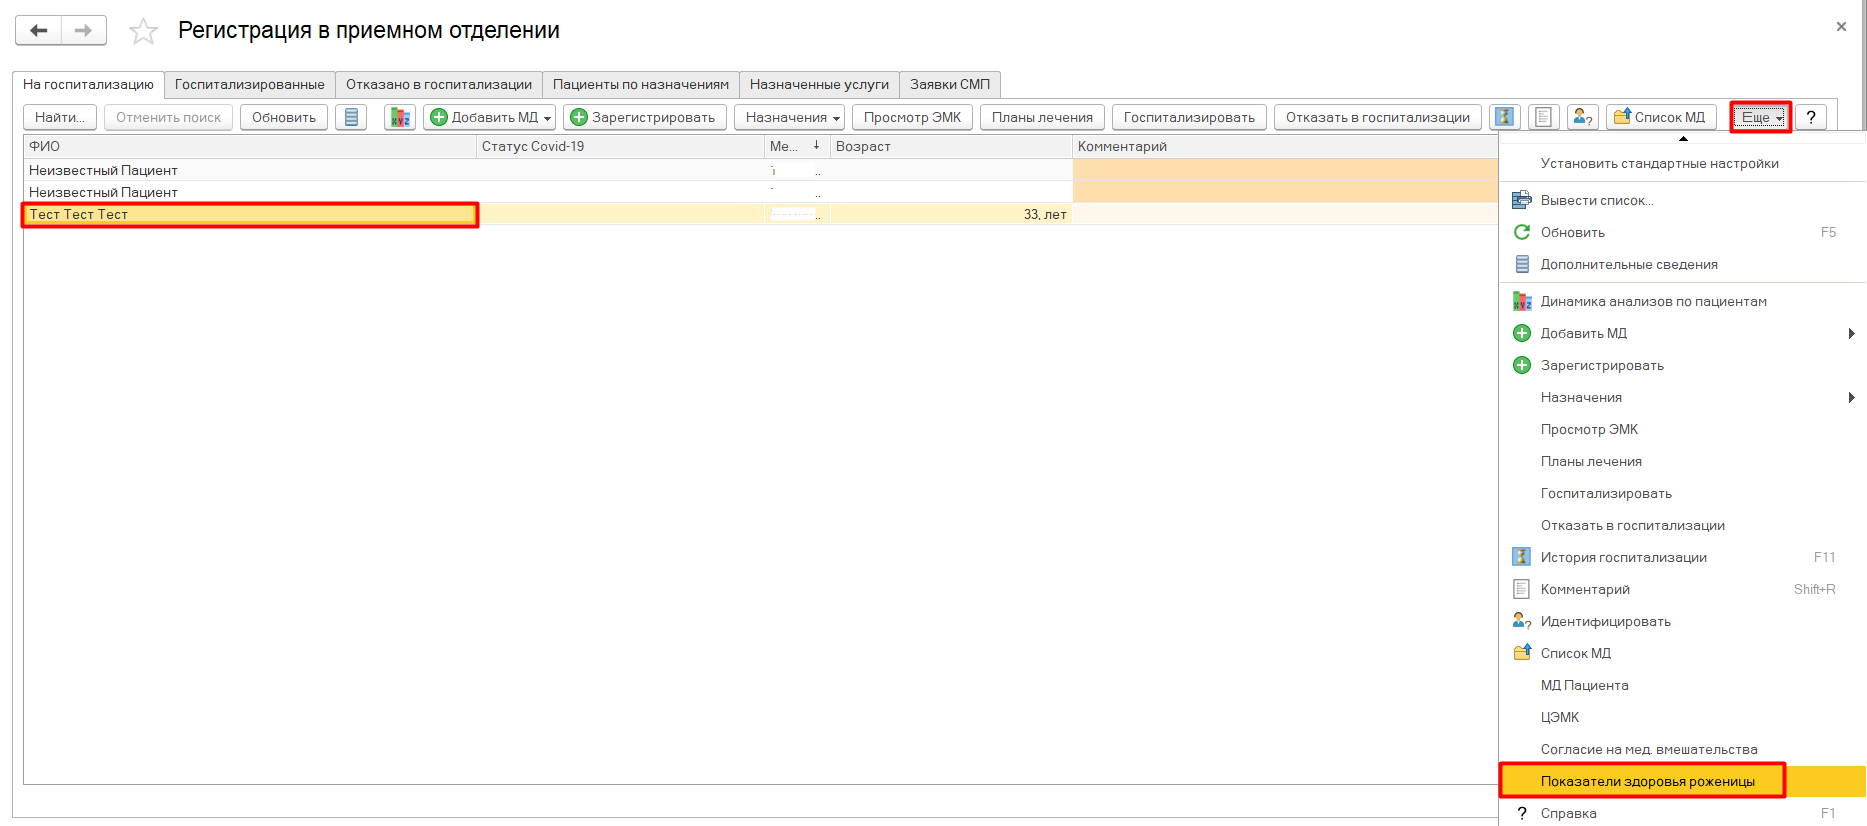Expand Назначения submenu in the Еще menu

[x=1682, y=397]
